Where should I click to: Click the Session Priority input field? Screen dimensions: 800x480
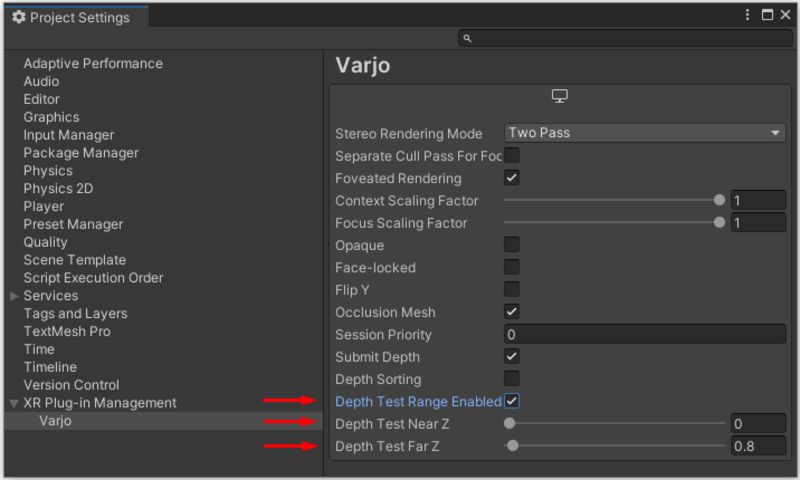[x=645, y=335]
